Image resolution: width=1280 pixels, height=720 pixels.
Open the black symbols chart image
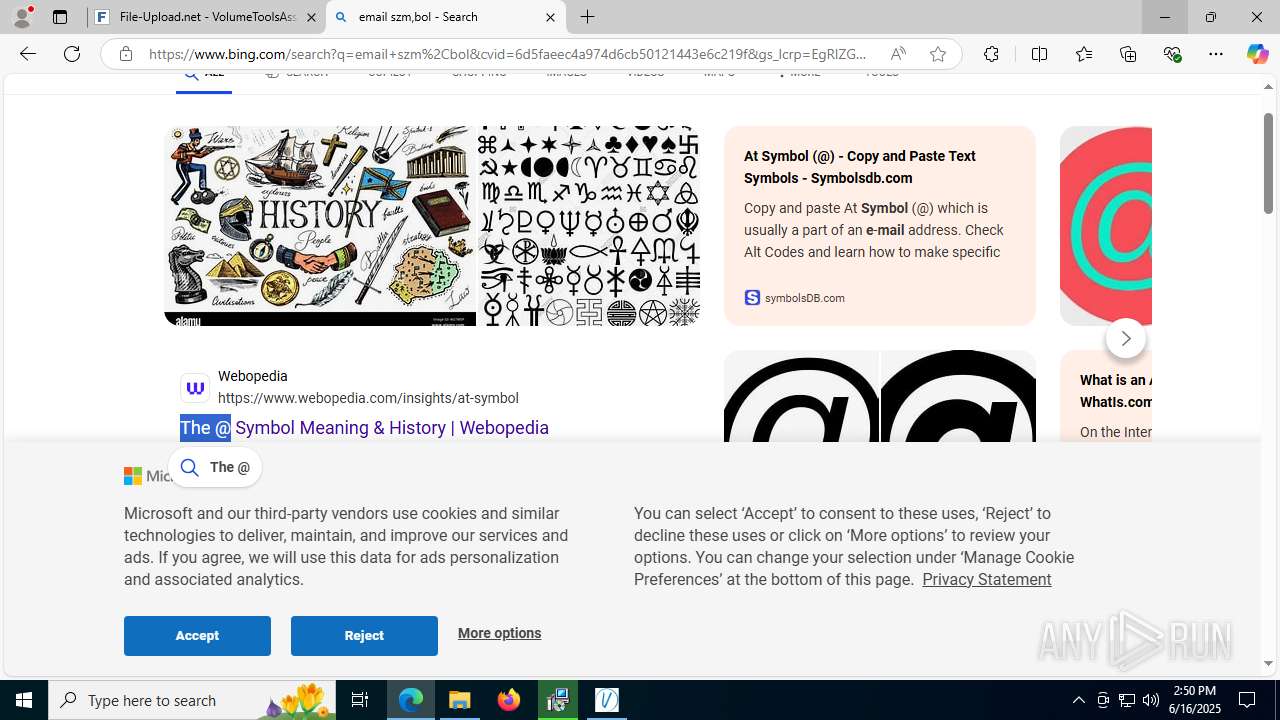tap(589, 226)
